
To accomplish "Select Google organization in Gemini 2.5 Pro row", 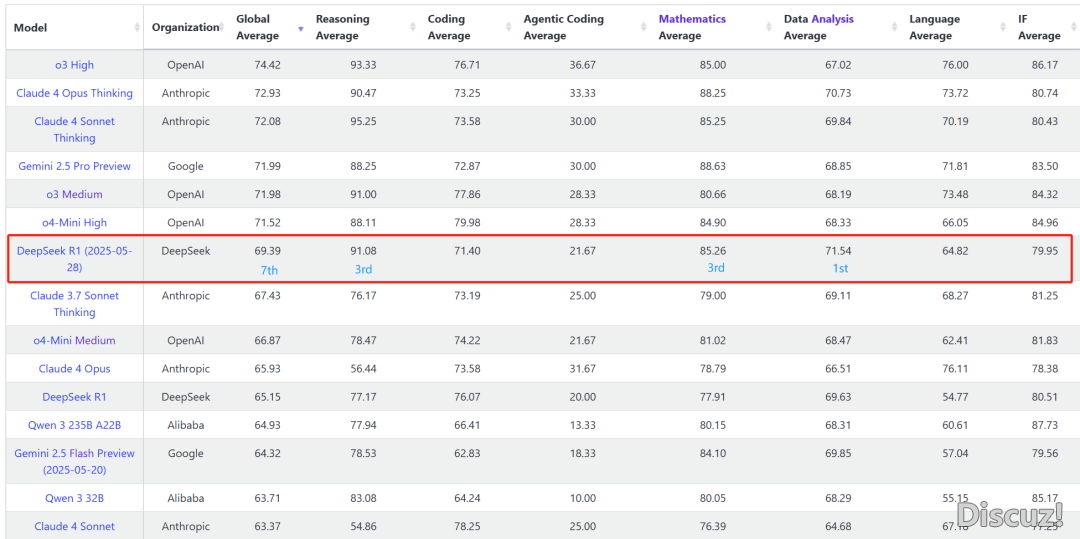I will [x=185, y=166].
